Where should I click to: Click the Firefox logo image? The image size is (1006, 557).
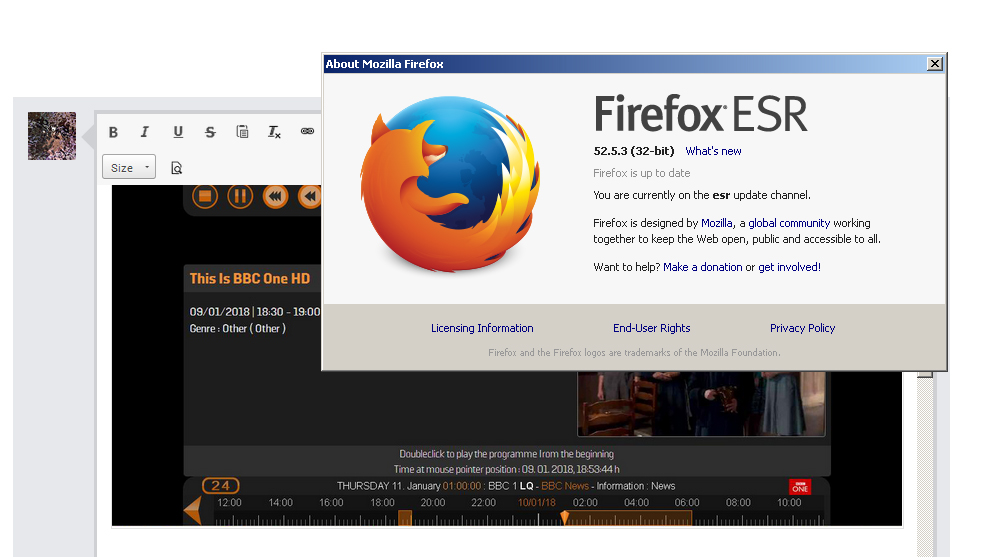(450, 184)
